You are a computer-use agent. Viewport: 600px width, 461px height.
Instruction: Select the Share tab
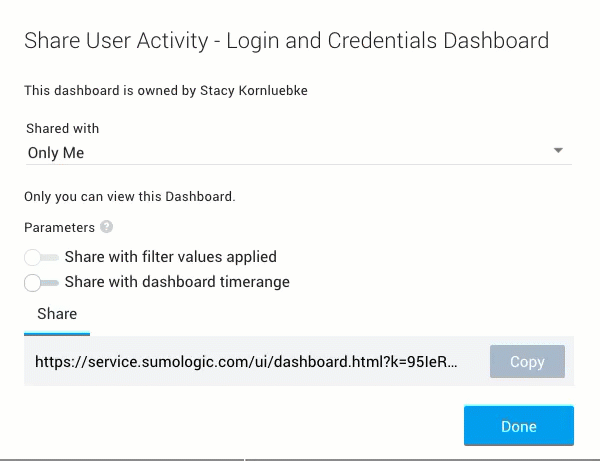(x=57, y=314)
